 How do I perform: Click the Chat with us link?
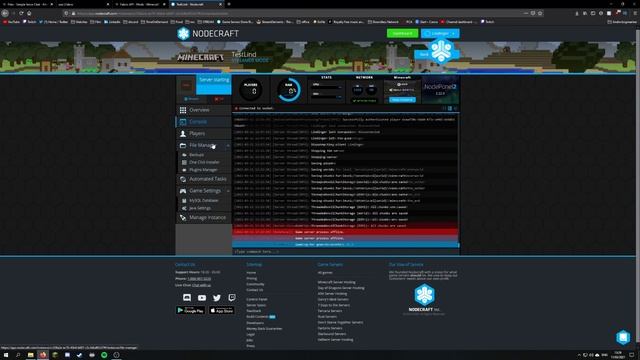coord(201,285)
